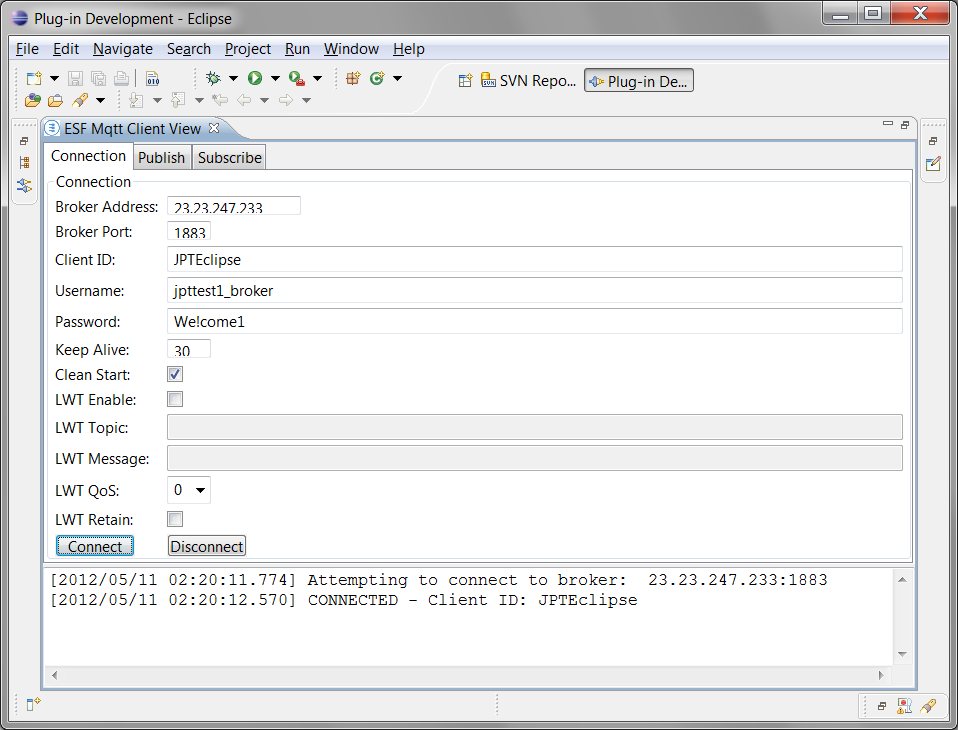Click the Broker Address input field

click(x=234, y=206)
